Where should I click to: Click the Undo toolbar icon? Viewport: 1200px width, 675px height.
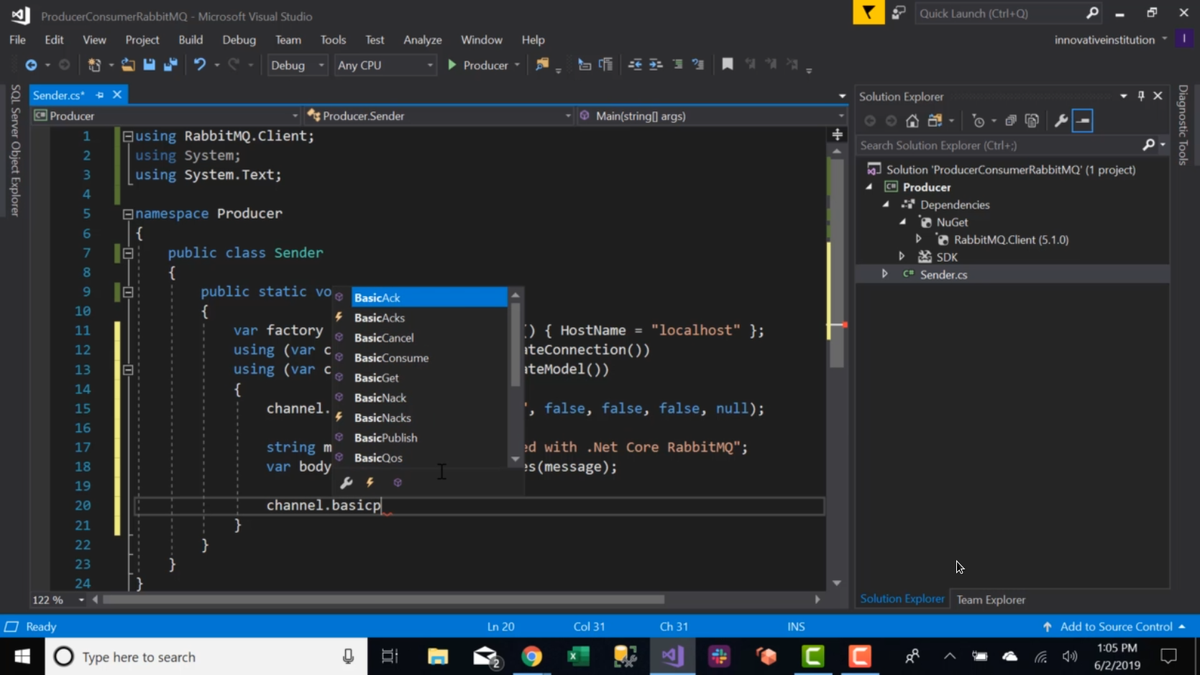[200, 65]
